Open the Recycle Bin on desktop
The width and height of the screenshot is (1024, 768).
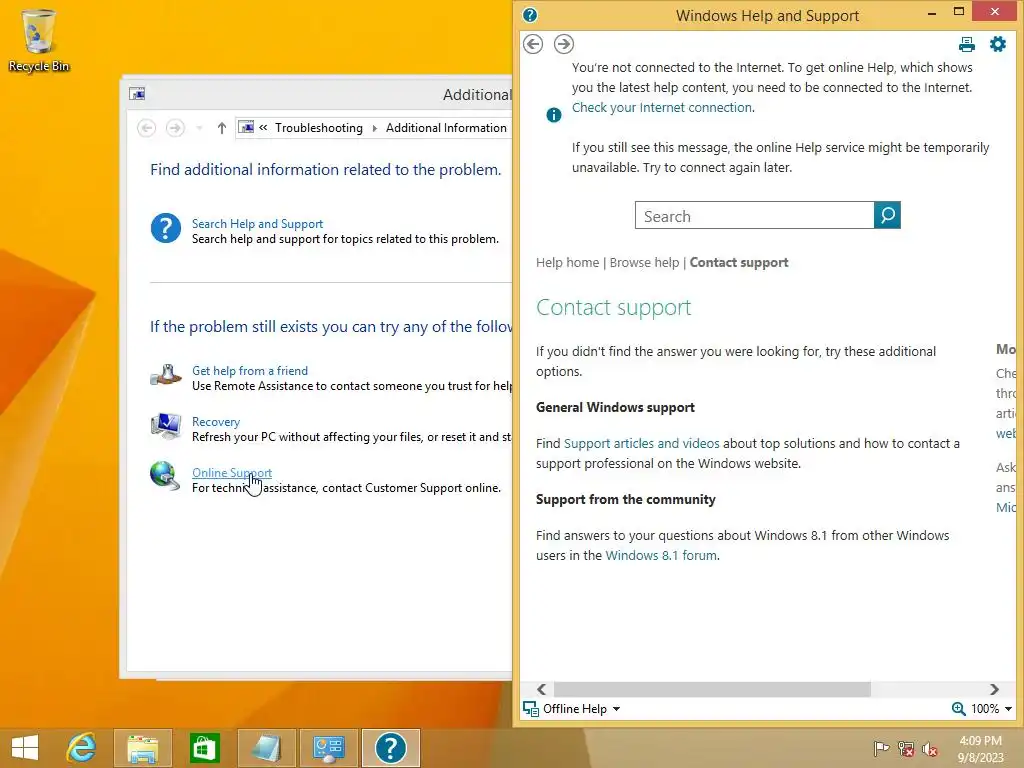[39, 40]
